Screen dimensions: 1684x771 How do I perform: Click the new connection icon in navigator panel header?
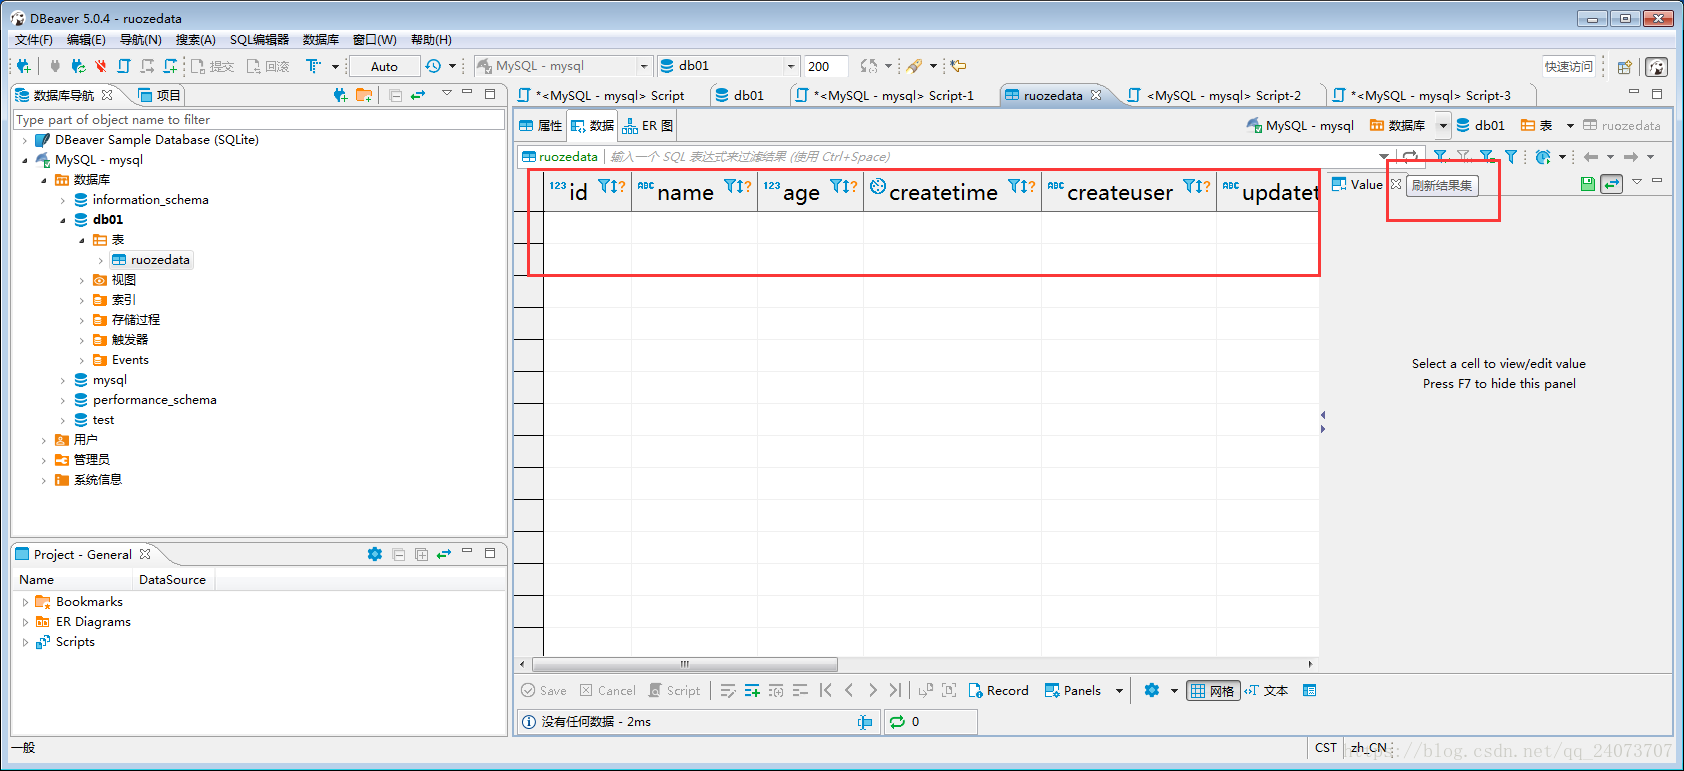[340, 95]
